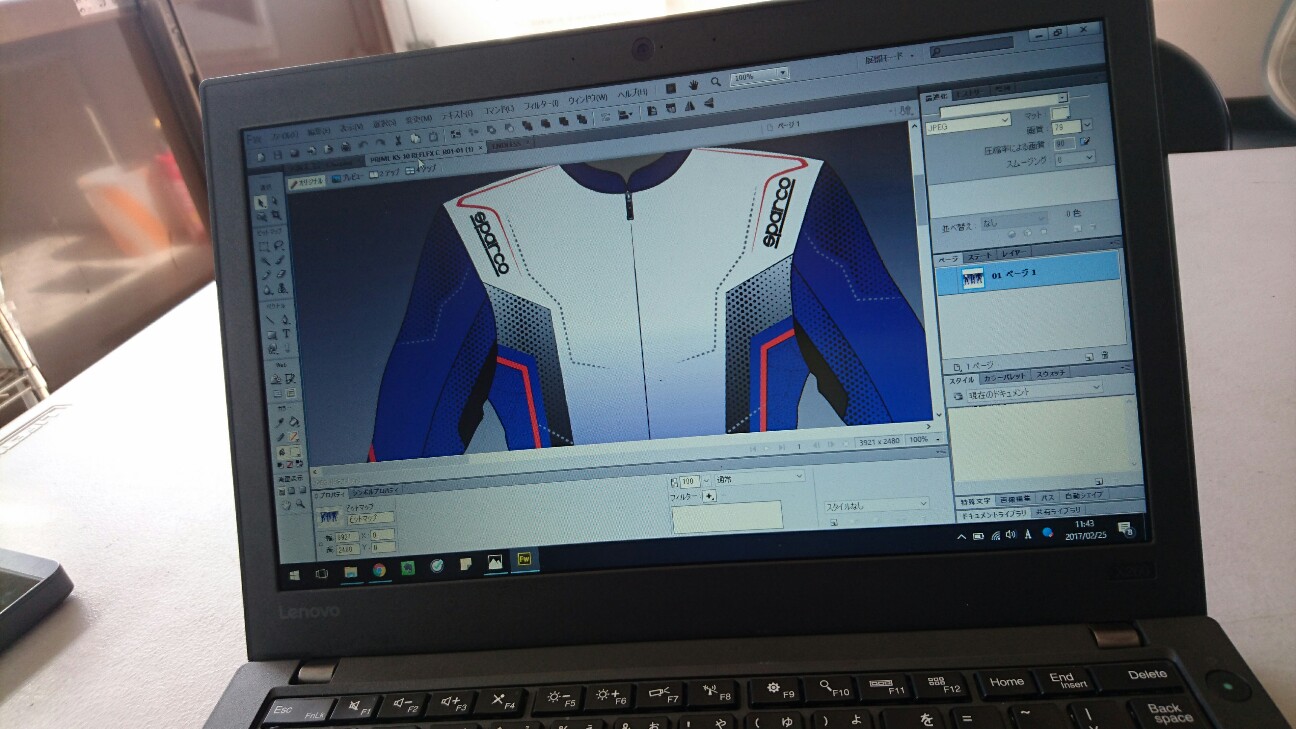Open the スムージング smoothing dropdown
The height and width of the screenshot is (729, 1296).
(x=1089, y=158)
